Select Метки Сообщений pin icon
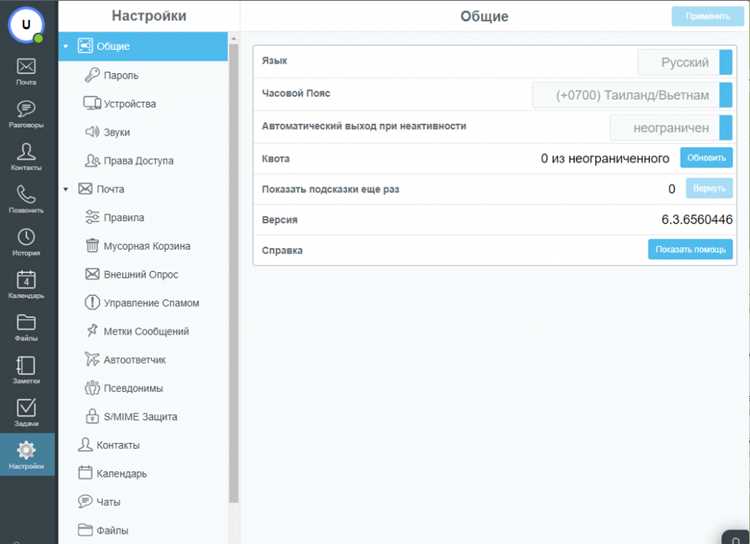This screenshot has width=750, height=544. click(92, 331)
